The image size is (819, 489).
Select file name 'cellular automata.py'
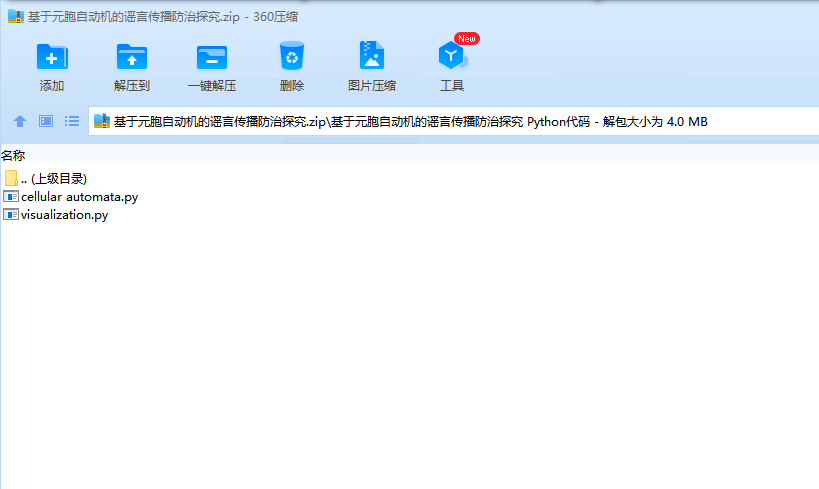(79, 197)
